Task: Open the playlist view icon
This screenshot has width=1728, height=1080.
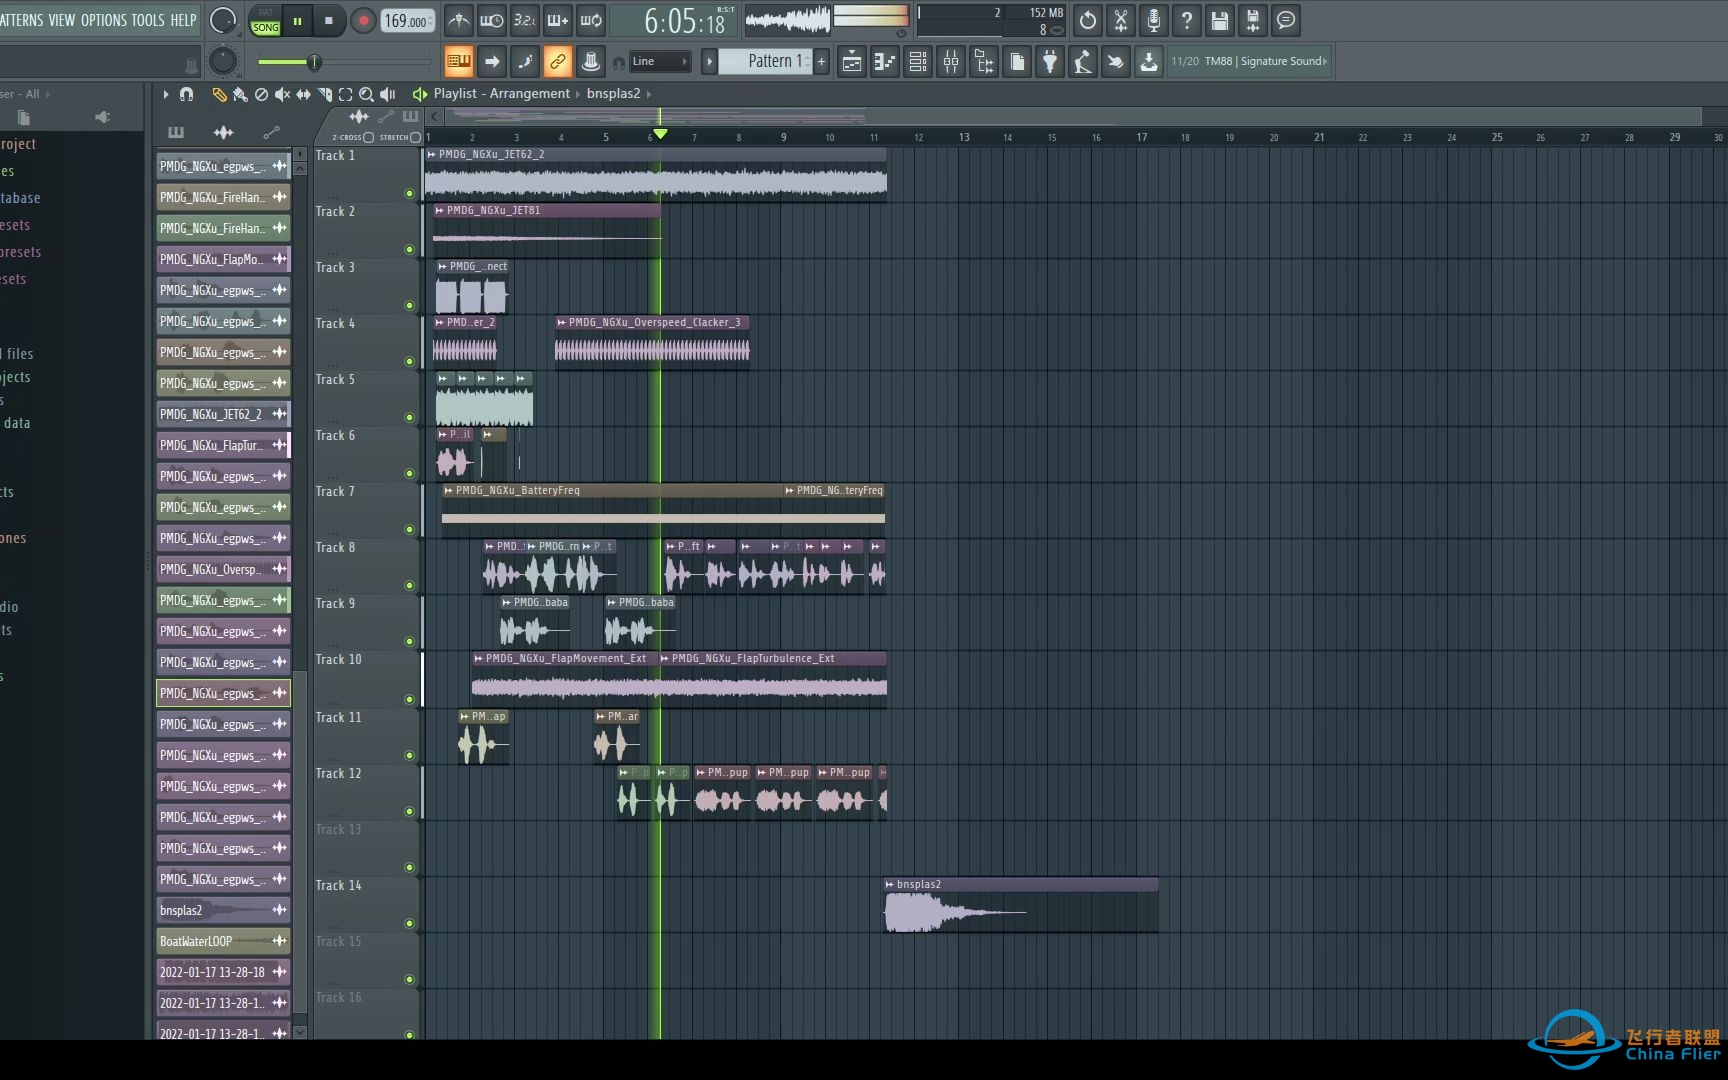Action: [852, 62]
